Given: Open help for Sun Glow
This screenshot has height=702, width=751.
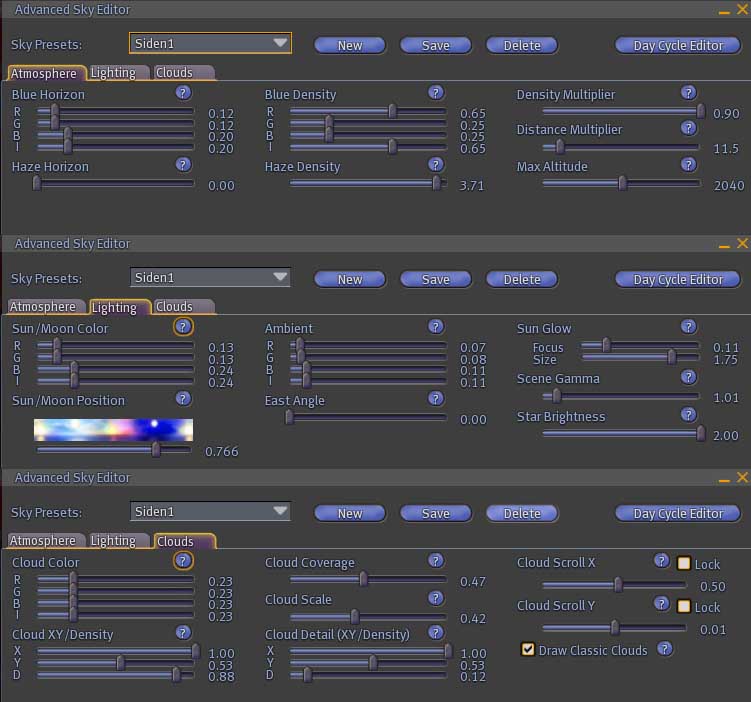Looking at the screenshot, I should point(688,327).
